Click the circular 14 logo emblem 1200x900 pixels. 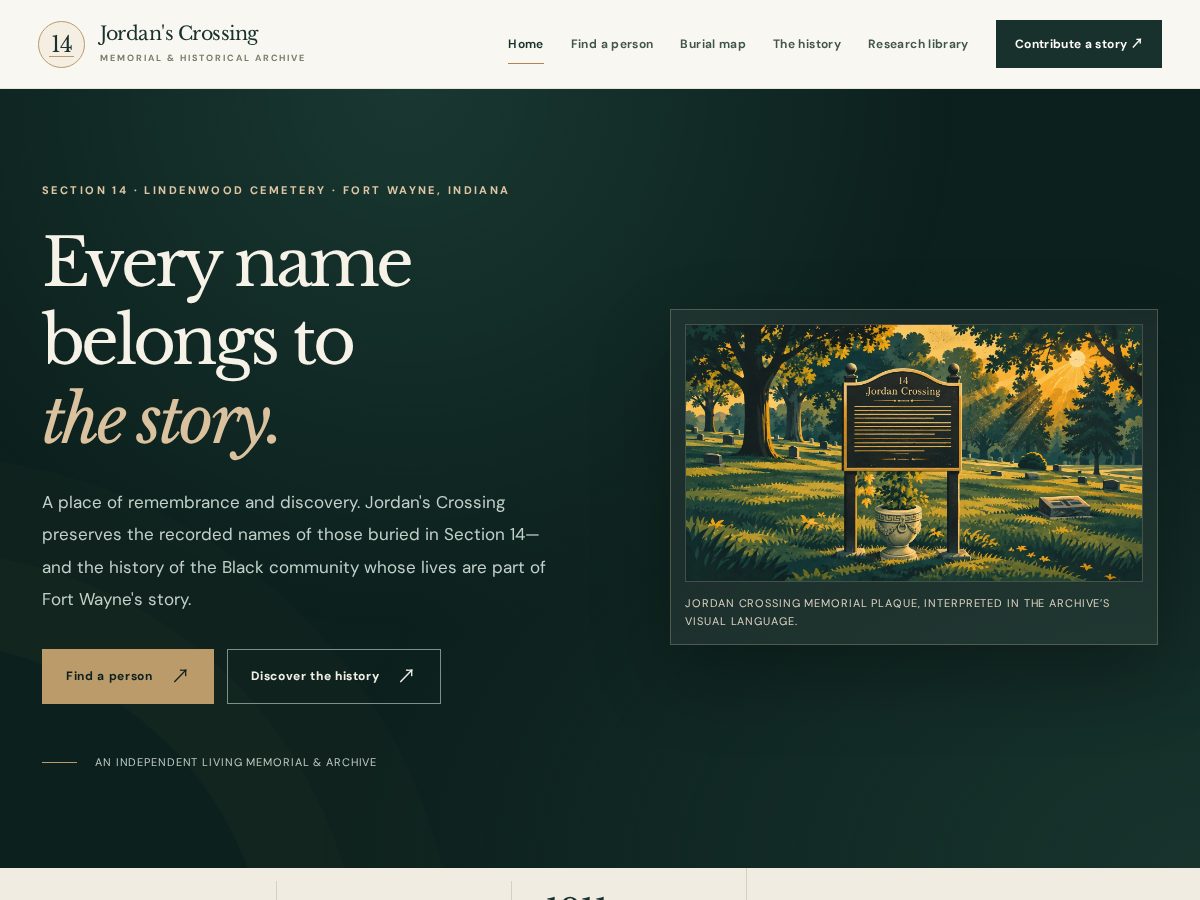coord(61,44)
